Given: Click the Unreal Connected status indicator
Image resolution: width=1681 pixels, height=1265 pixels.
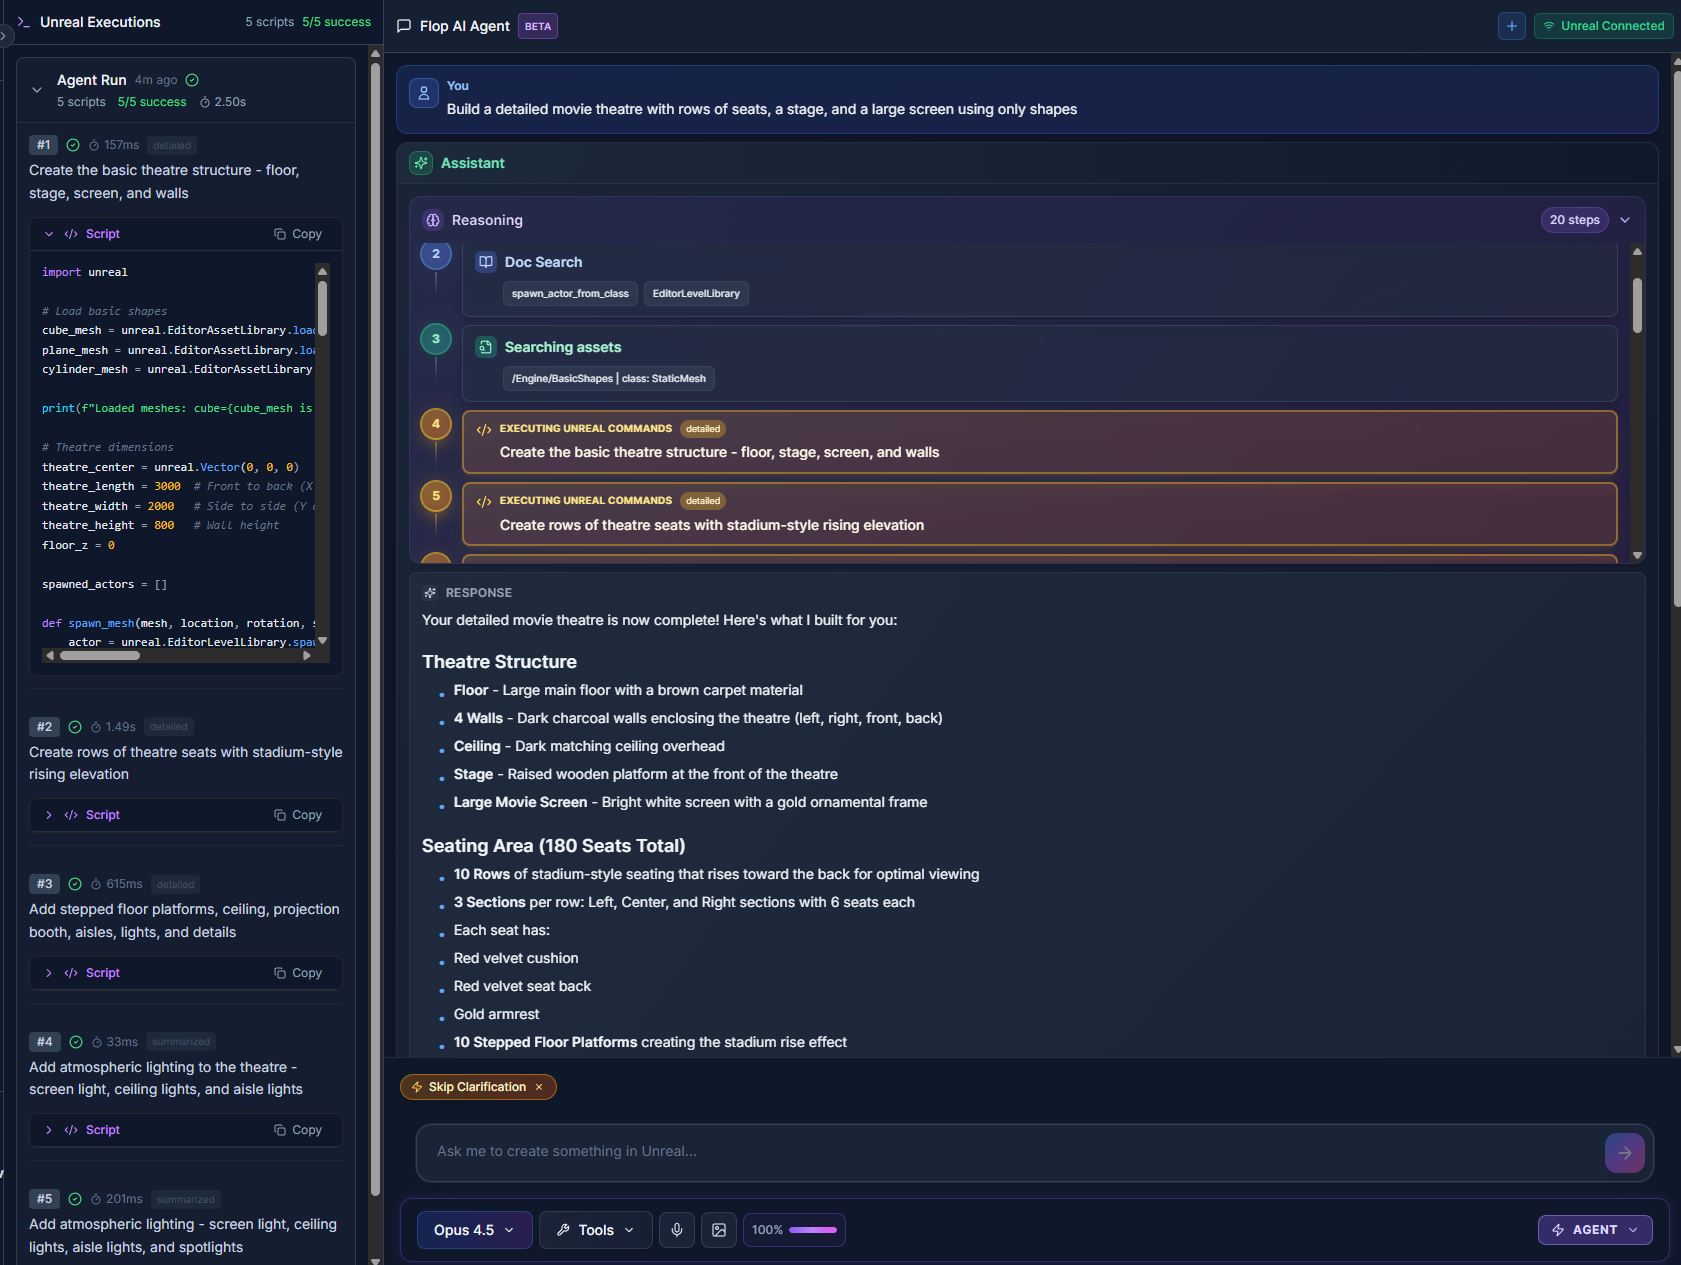Looking at the screenshot, I should pos(1602,26).
